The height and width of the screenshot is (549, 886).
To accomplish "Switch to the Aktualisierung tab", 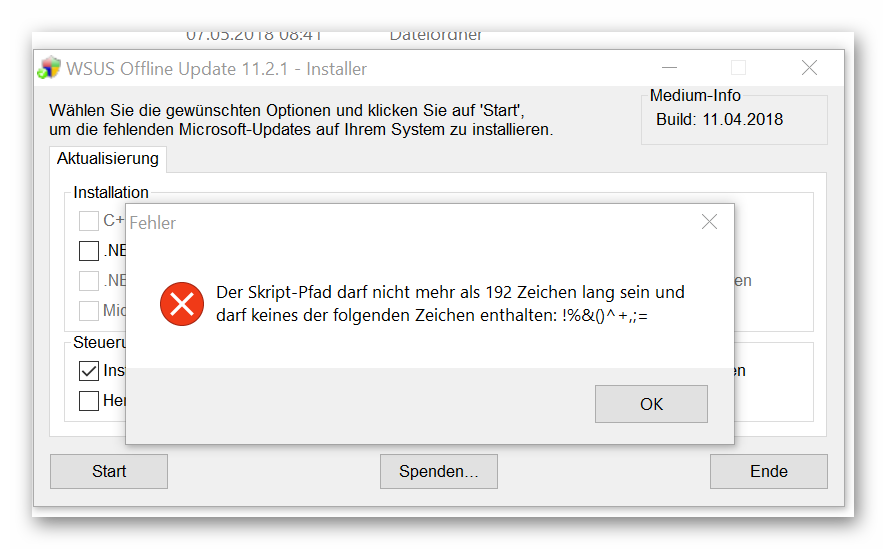I will tap(108, 159).
